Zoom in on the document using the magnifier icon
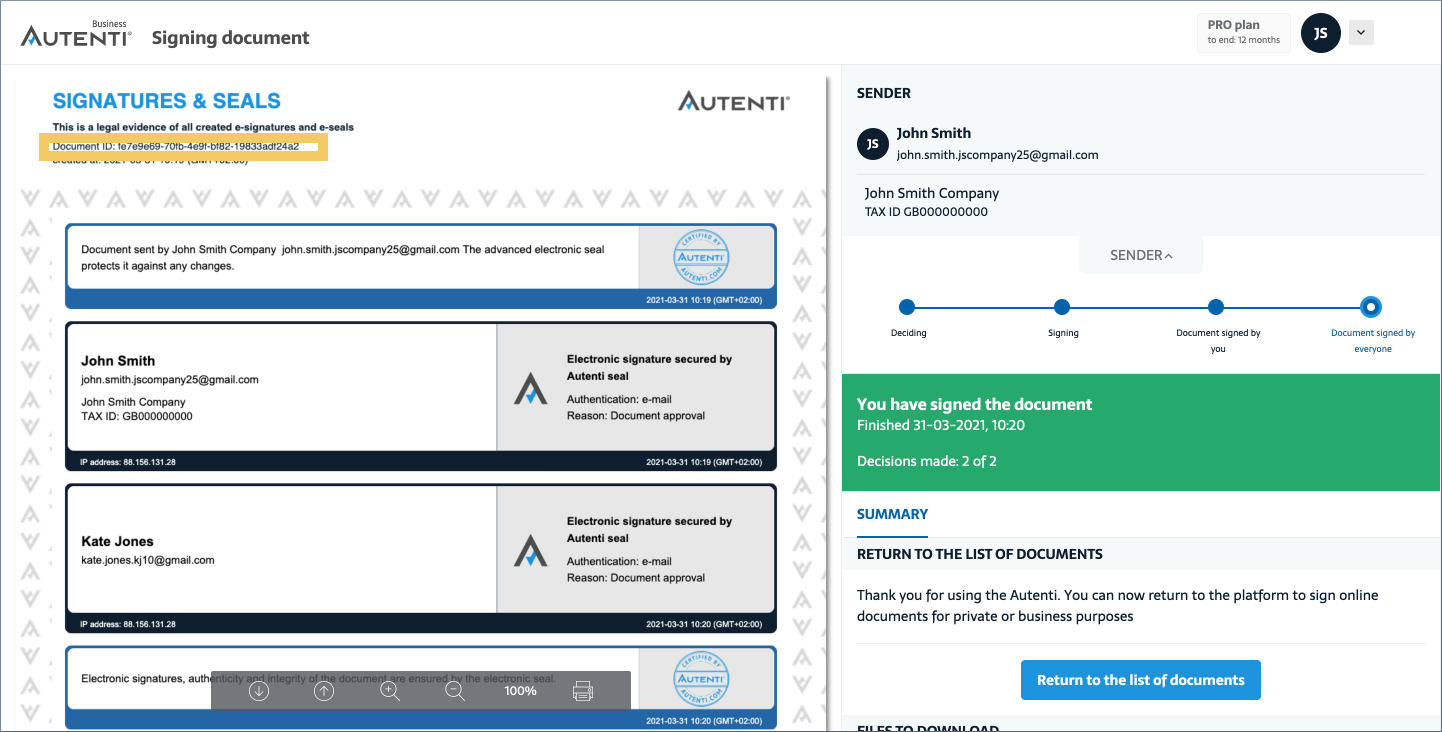The image size is (1442, 732). (389, 690)
